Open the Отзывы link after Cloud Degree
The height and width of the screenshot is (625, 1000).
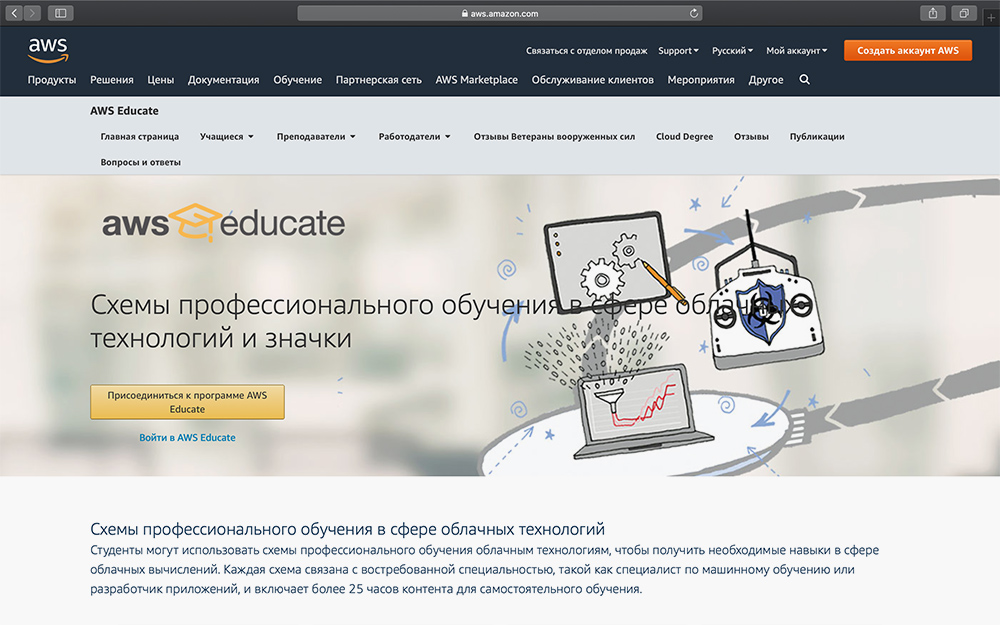(751, 136)
